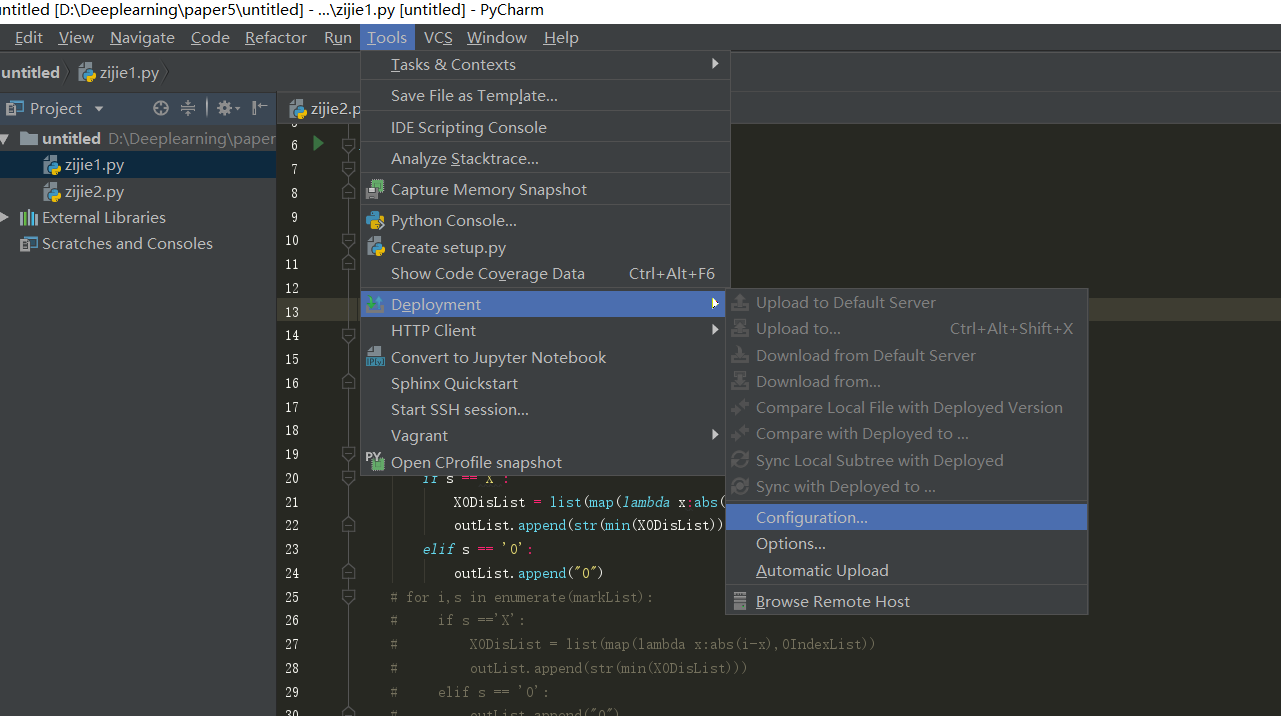Toggle code fold marker at line 25
Viewport: 1281px width, 716px height.
click(348, 596)
